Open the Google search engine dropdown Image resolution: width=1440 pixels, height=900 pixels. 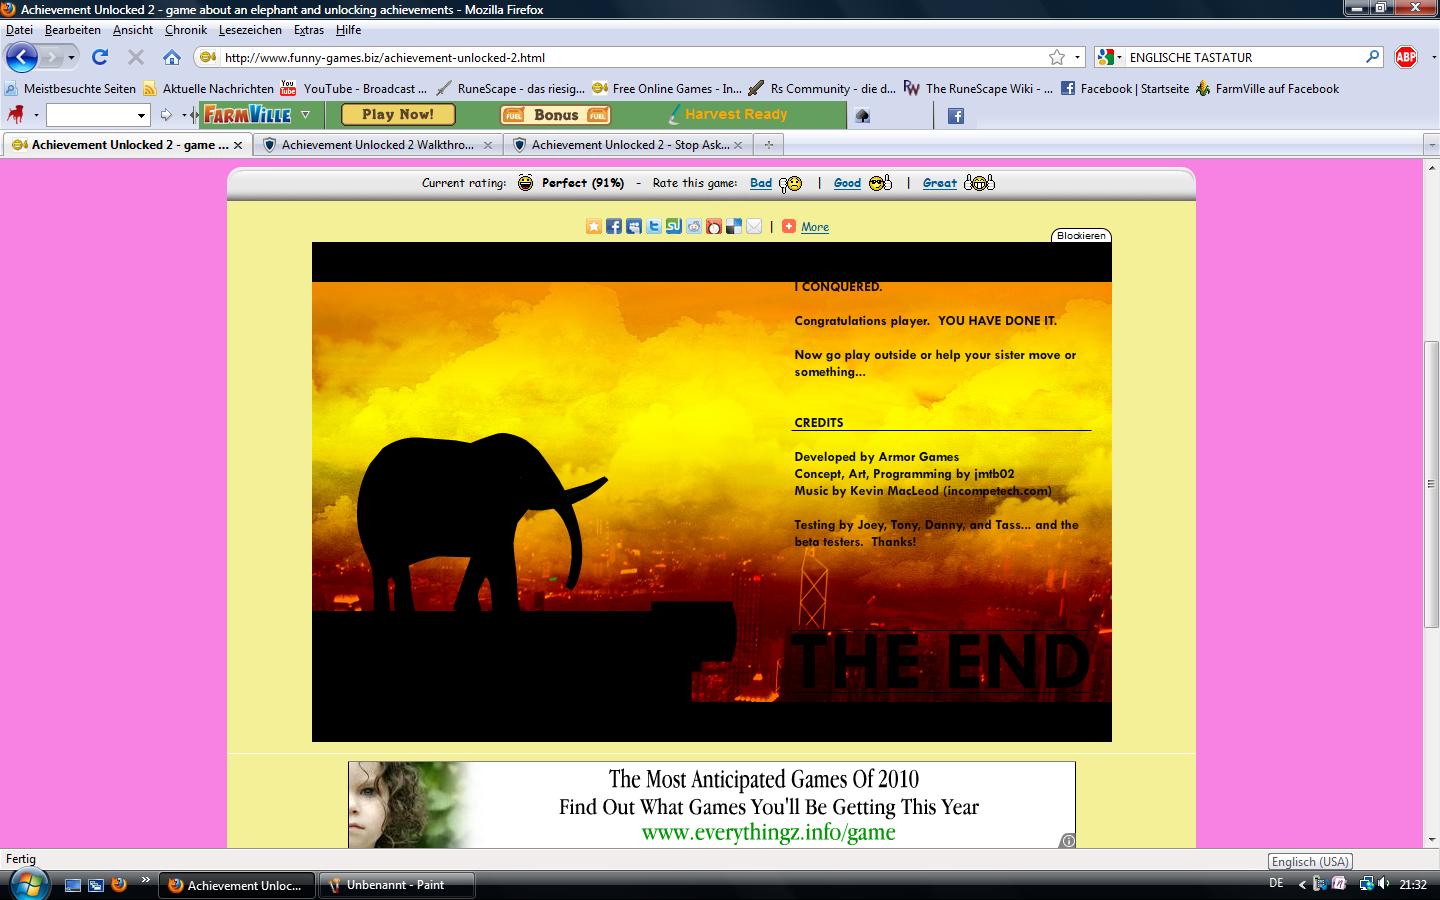pos(1109,57)
